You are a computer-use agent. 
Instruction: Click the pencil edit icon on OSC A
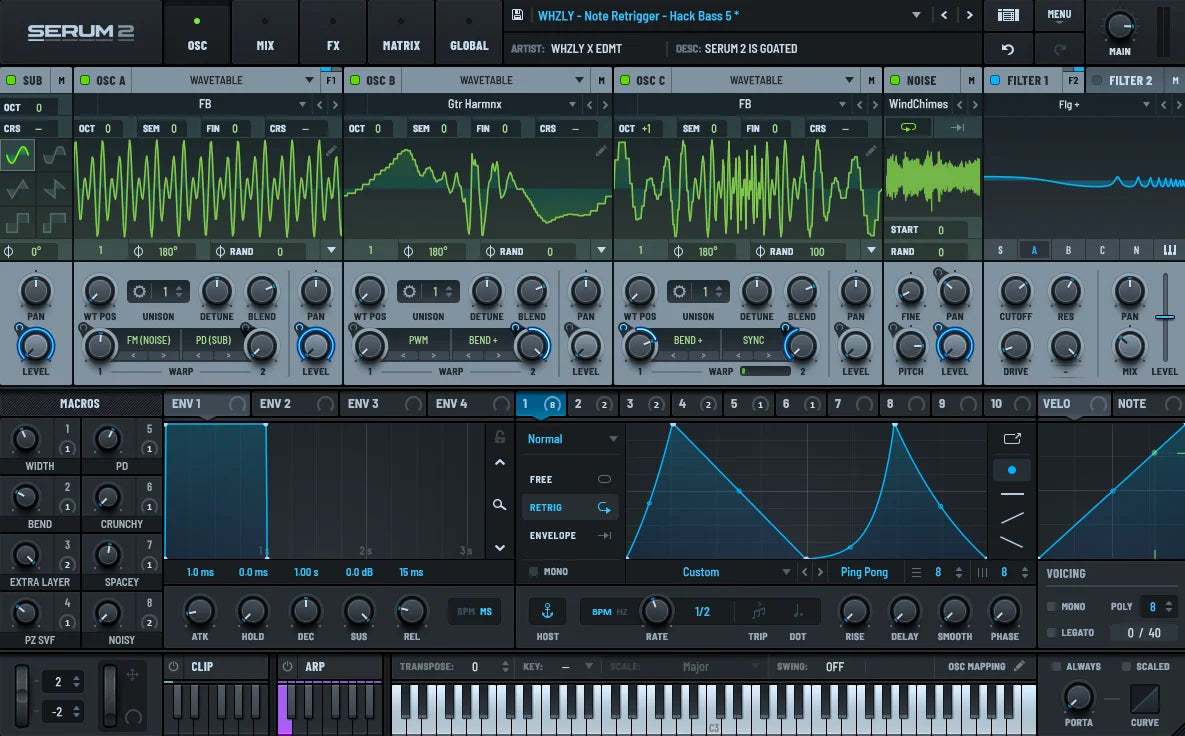coord(331,150)
